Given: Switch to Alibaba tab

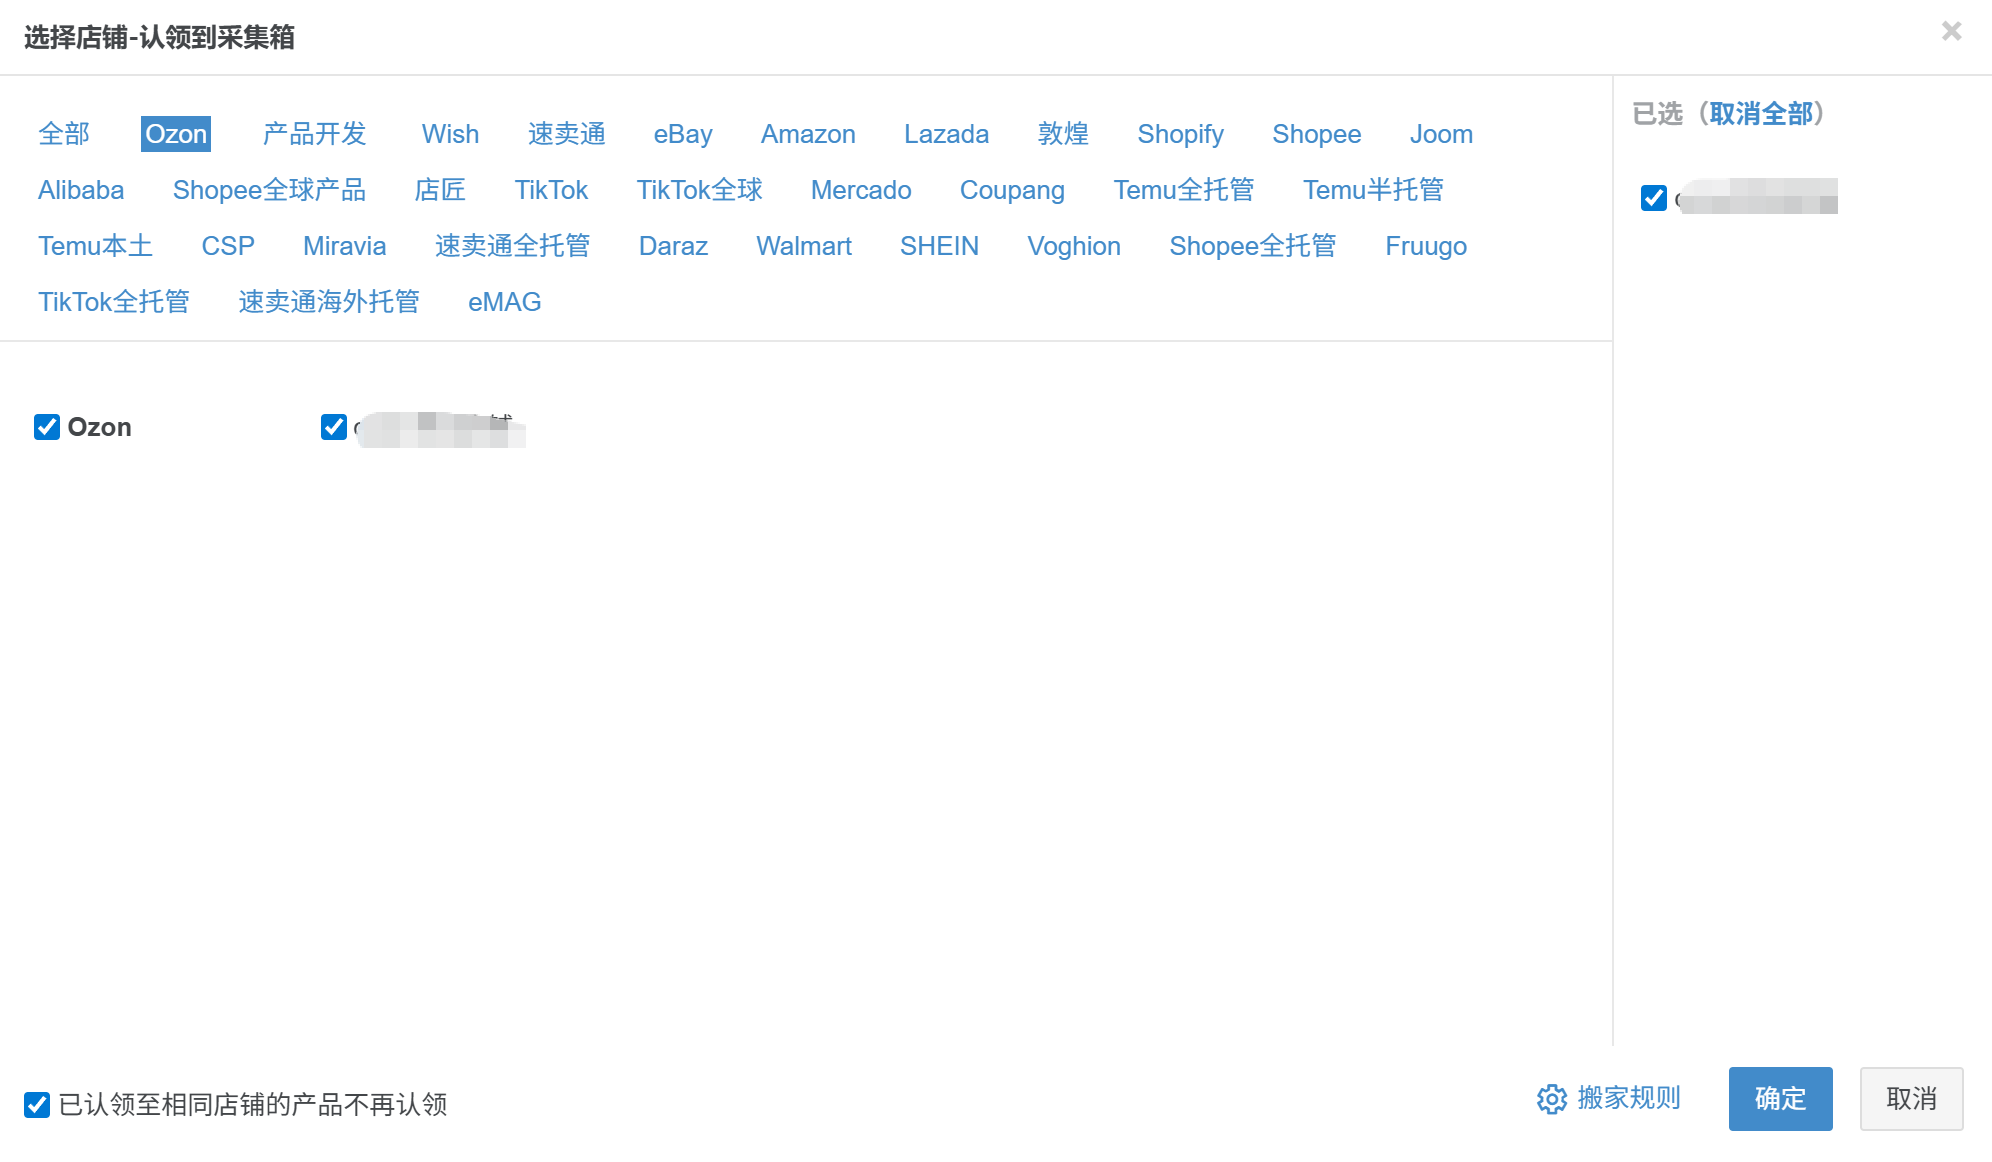Looking at the screenshot, I should click(x=81, y=190).
